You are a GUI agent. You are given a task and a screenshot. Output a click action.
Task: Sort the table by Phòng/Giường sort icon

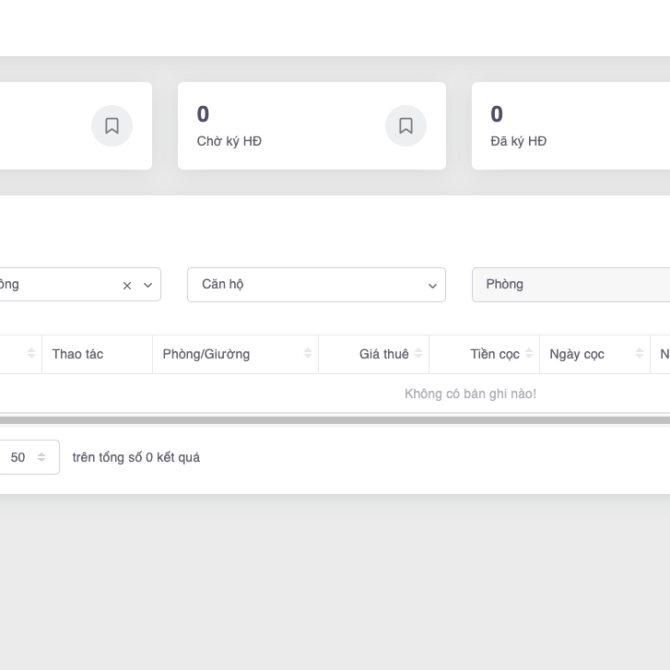point(308,354)
